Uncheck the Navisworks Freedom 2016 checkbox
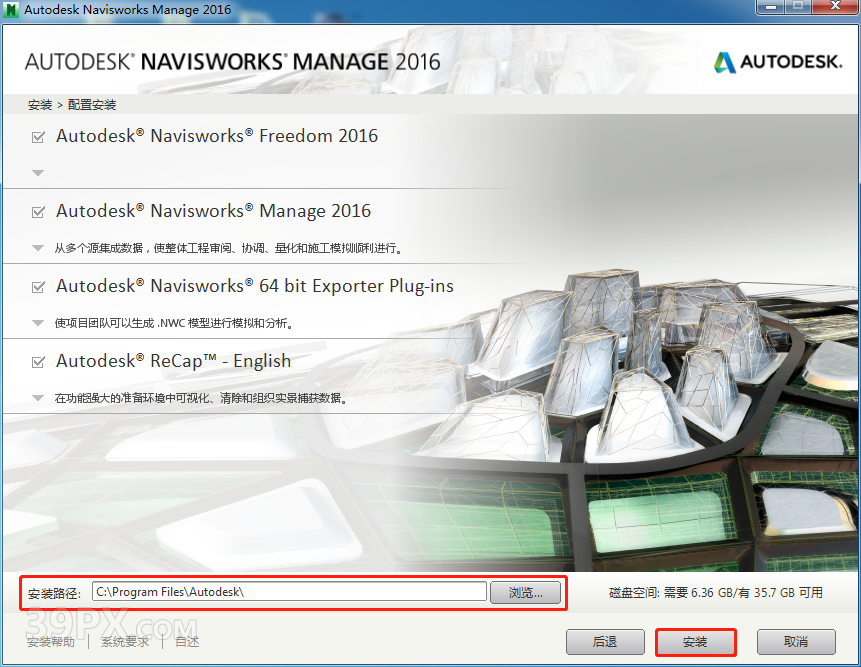This screenshot has width=861, height=667. point(39,137)
